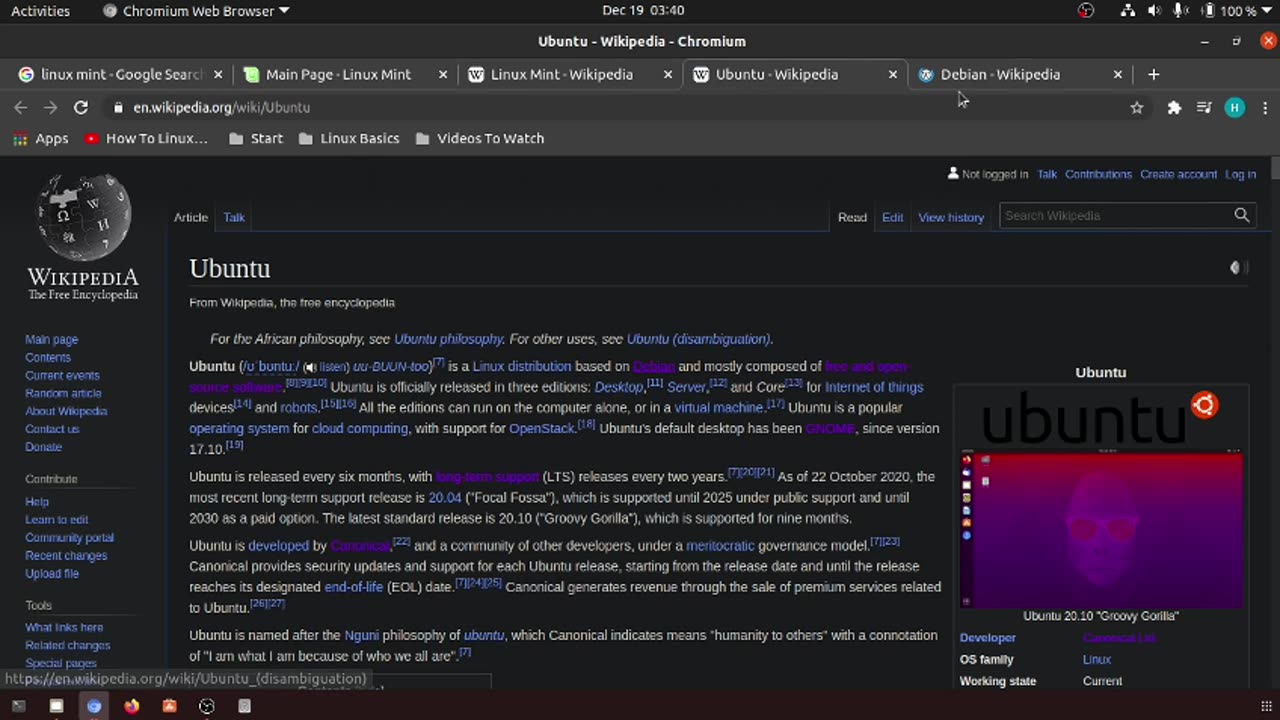Open the clock showing Dec 19 03:40
Screen dimensions: 1280x720
[643, 11]
